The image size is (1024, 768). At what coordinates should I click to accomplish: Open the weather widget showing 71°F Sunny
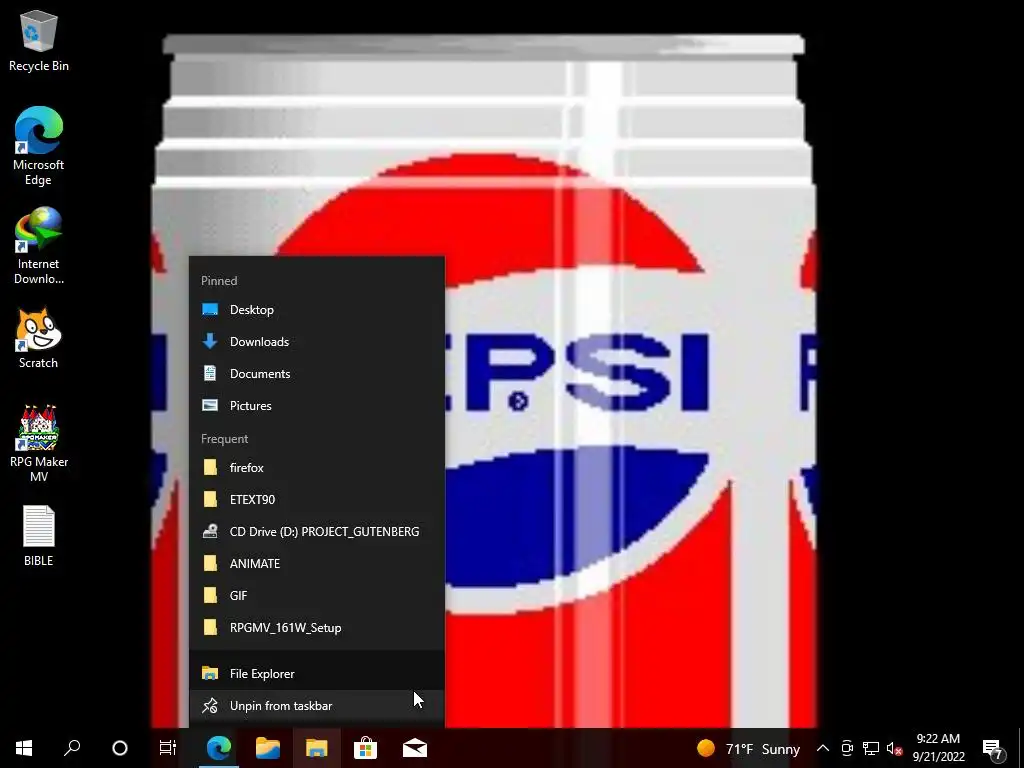748,748
